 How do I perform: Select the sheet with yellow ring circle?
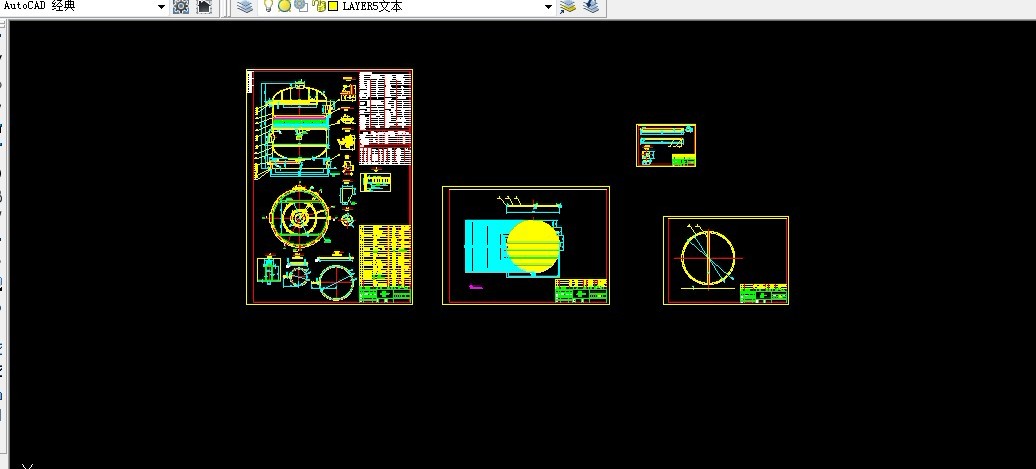click(x=726, y=260)
